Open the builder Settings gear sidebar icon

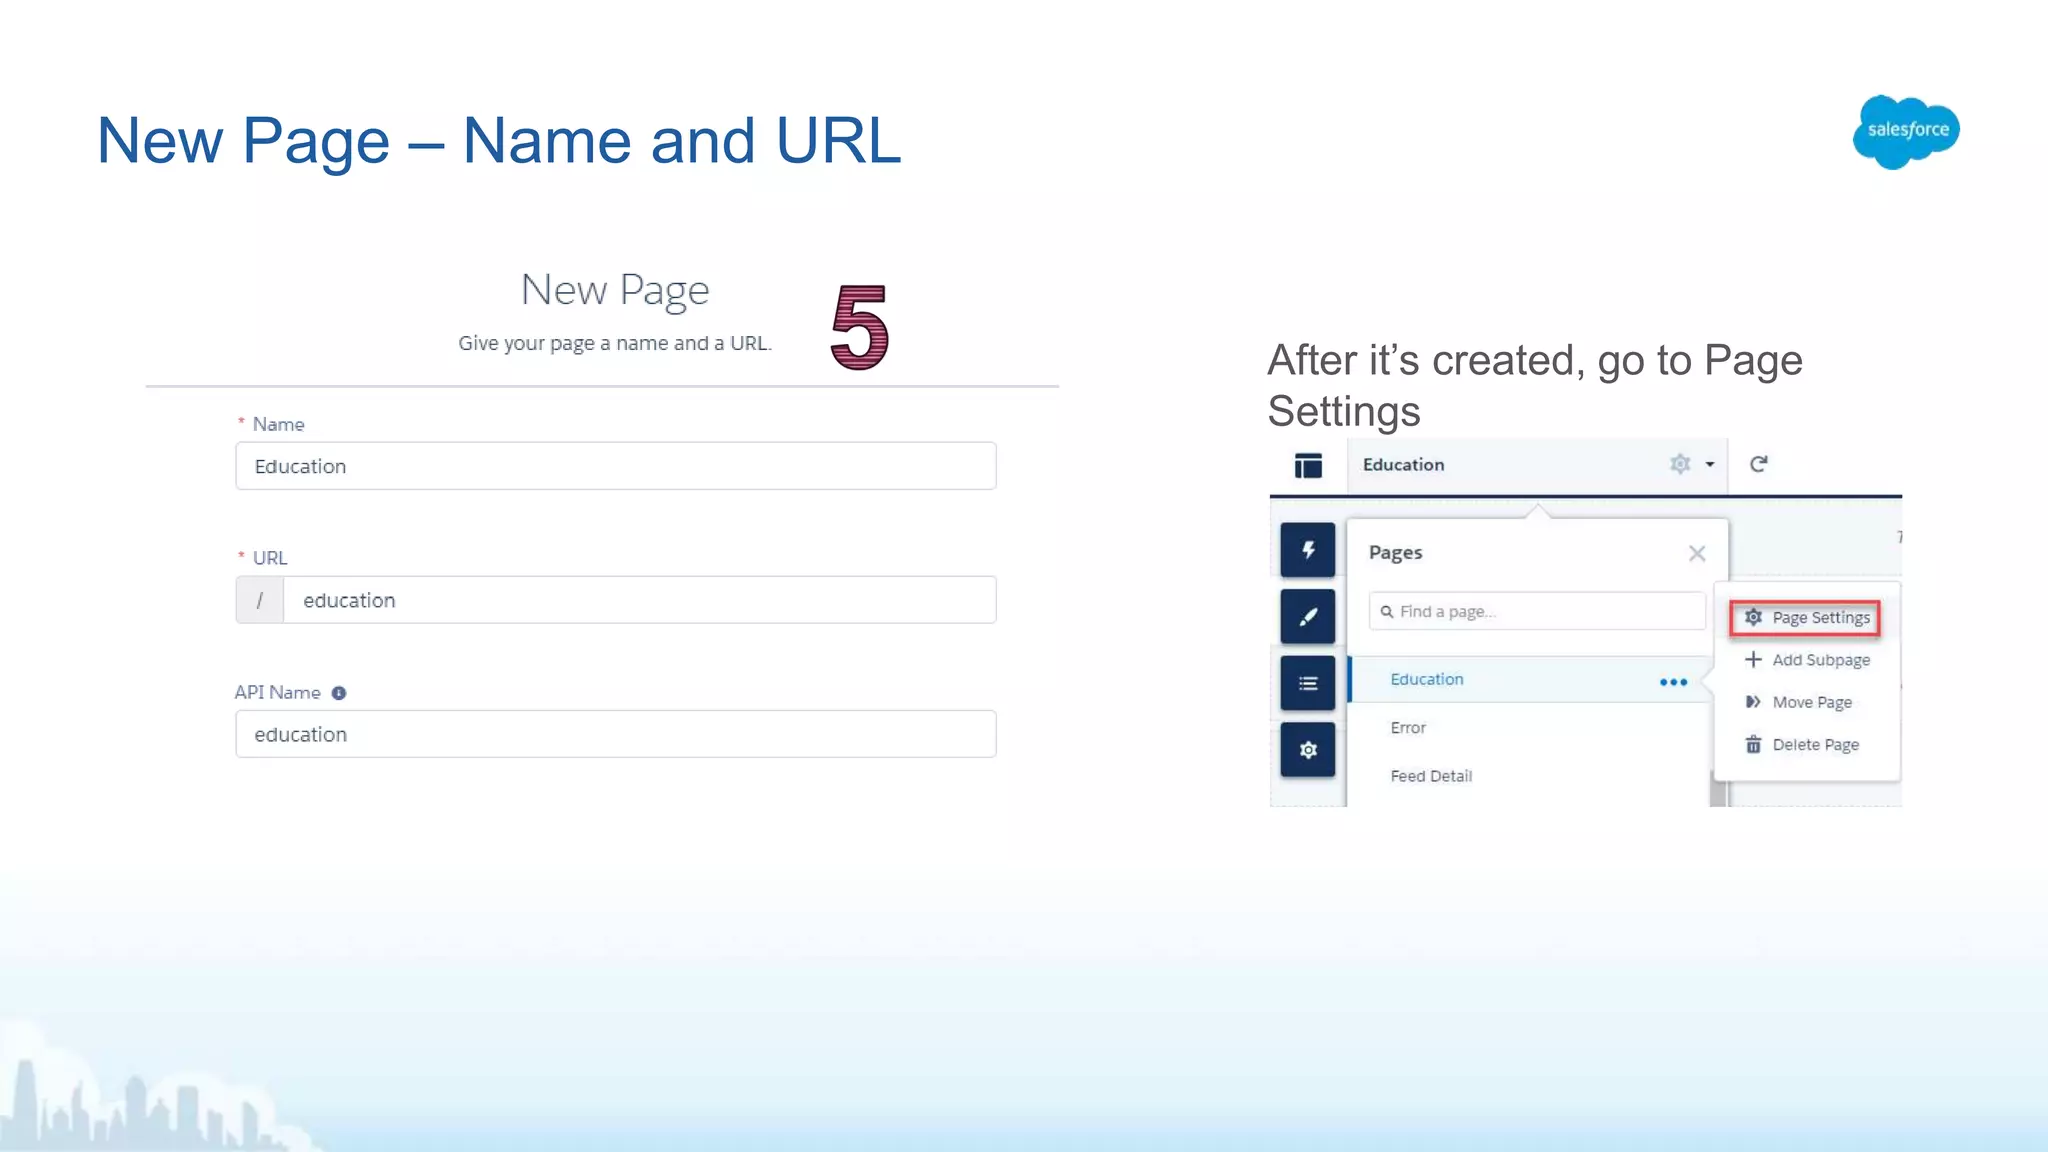pyautogui.click(x=1308, y=750)
